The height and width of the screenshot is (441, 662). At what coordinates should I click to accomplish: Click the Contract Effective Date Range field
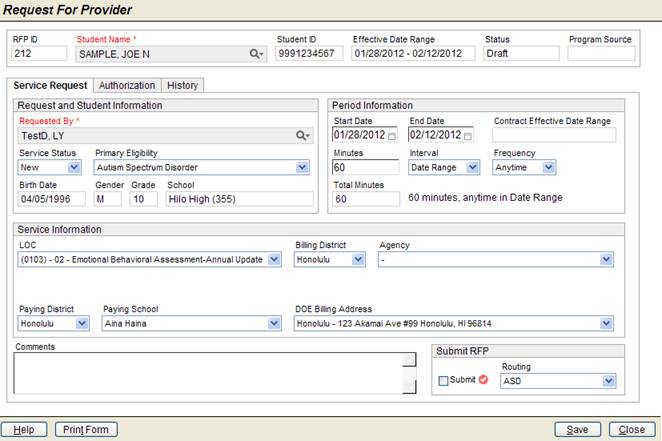tap(554, 135)
